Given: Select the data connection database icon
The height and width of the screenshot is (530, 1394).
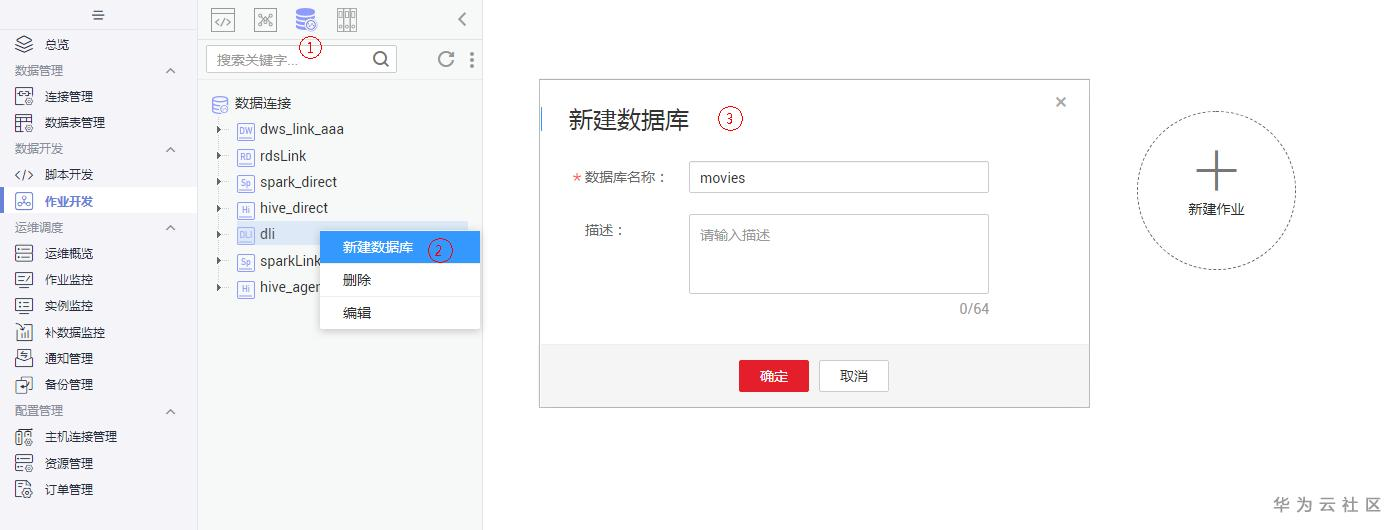Looking at the screenshot, I should (306, 19).
